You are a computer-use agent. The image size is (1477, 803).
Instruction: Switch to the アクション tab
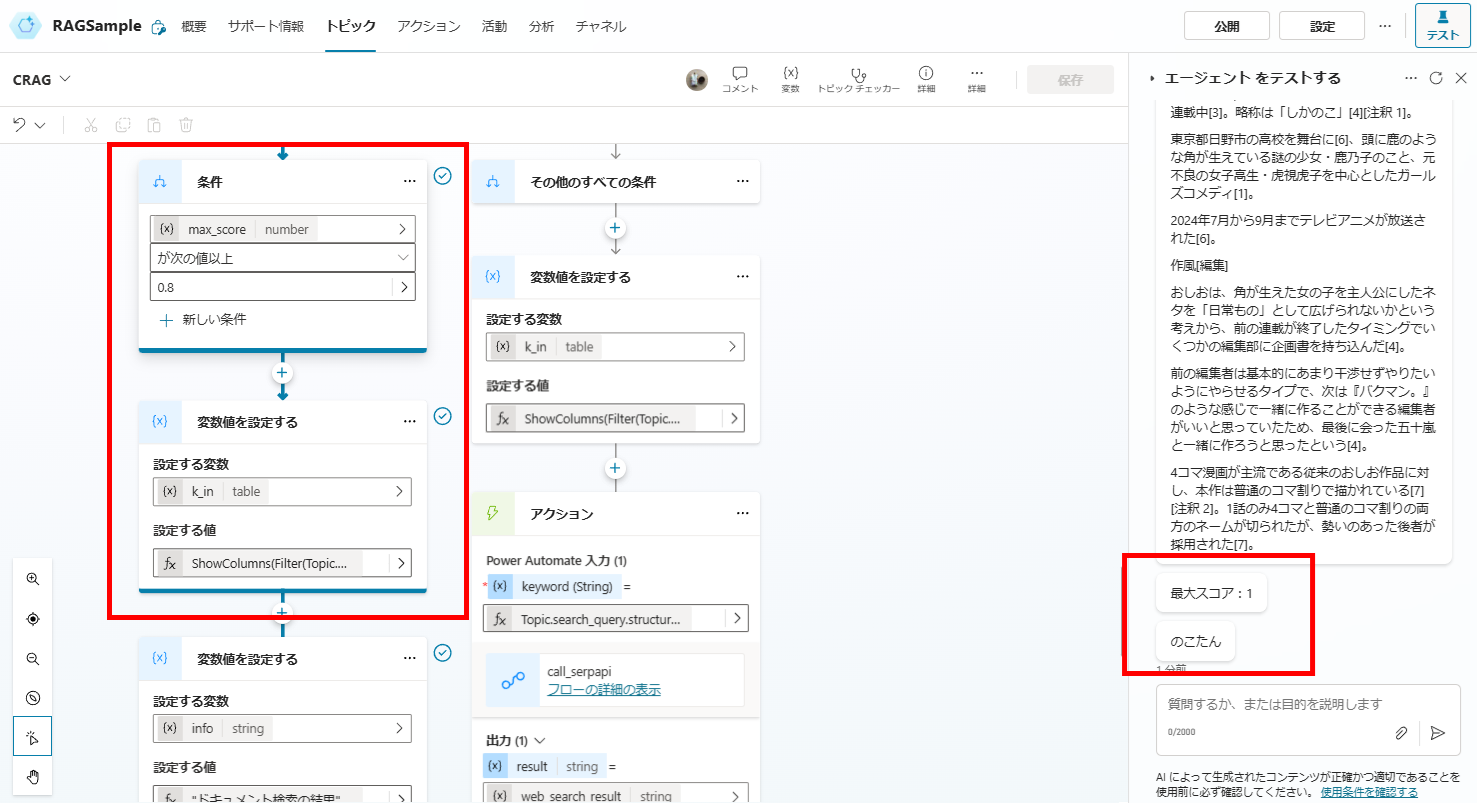(428, 27)
